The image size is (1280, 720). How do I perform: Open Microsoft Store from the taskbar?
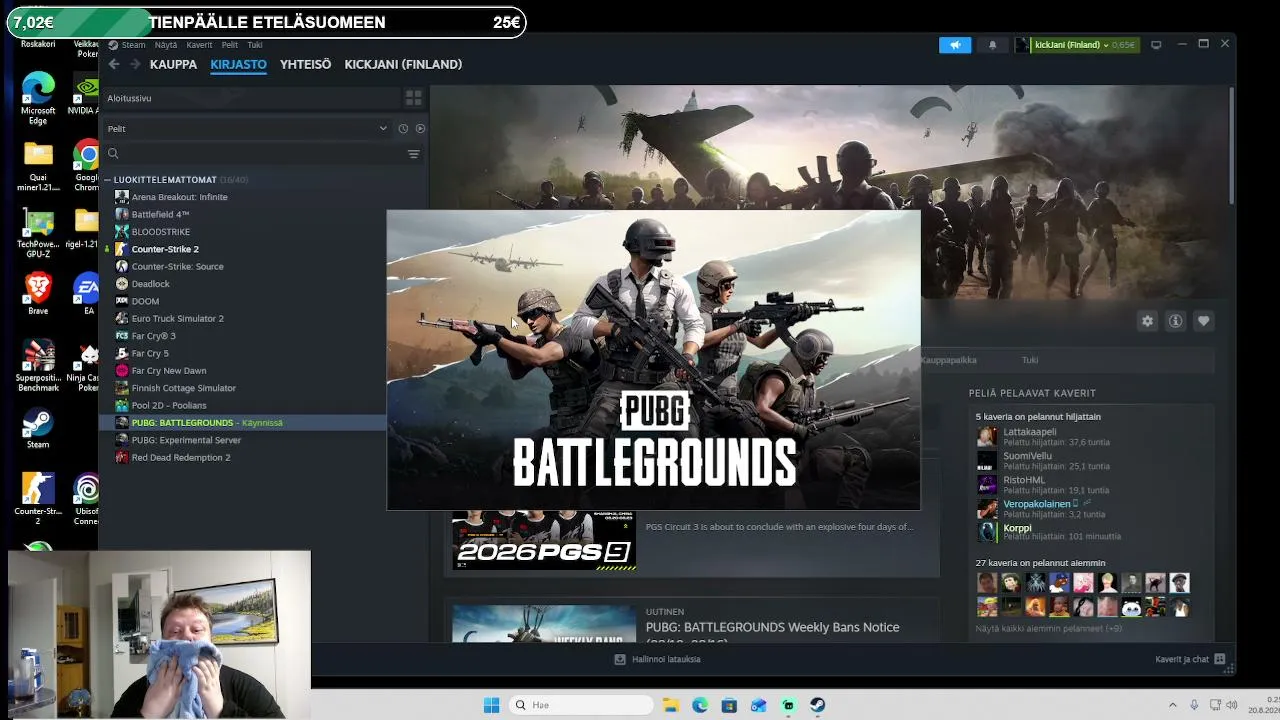pos(729,705)
